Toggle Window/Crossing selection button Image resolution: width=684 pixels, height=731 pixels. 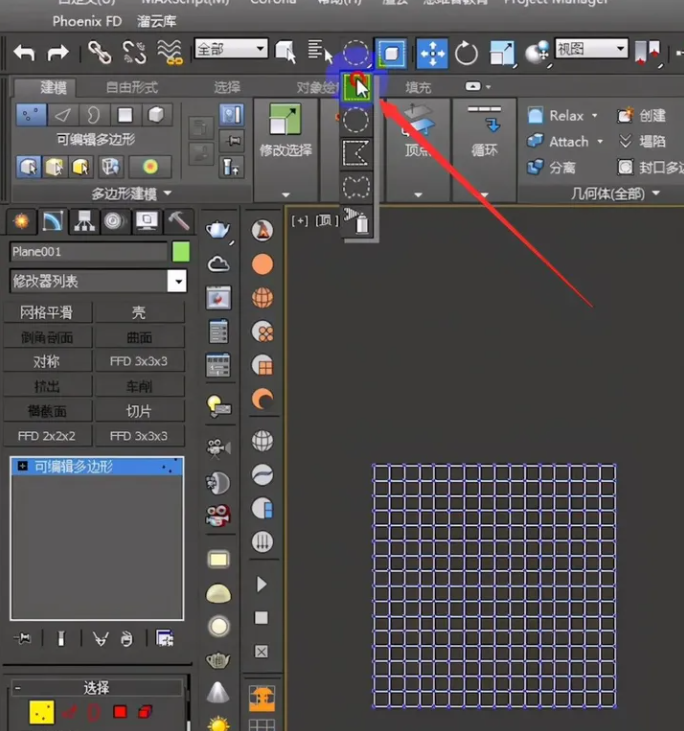point(389,51)
